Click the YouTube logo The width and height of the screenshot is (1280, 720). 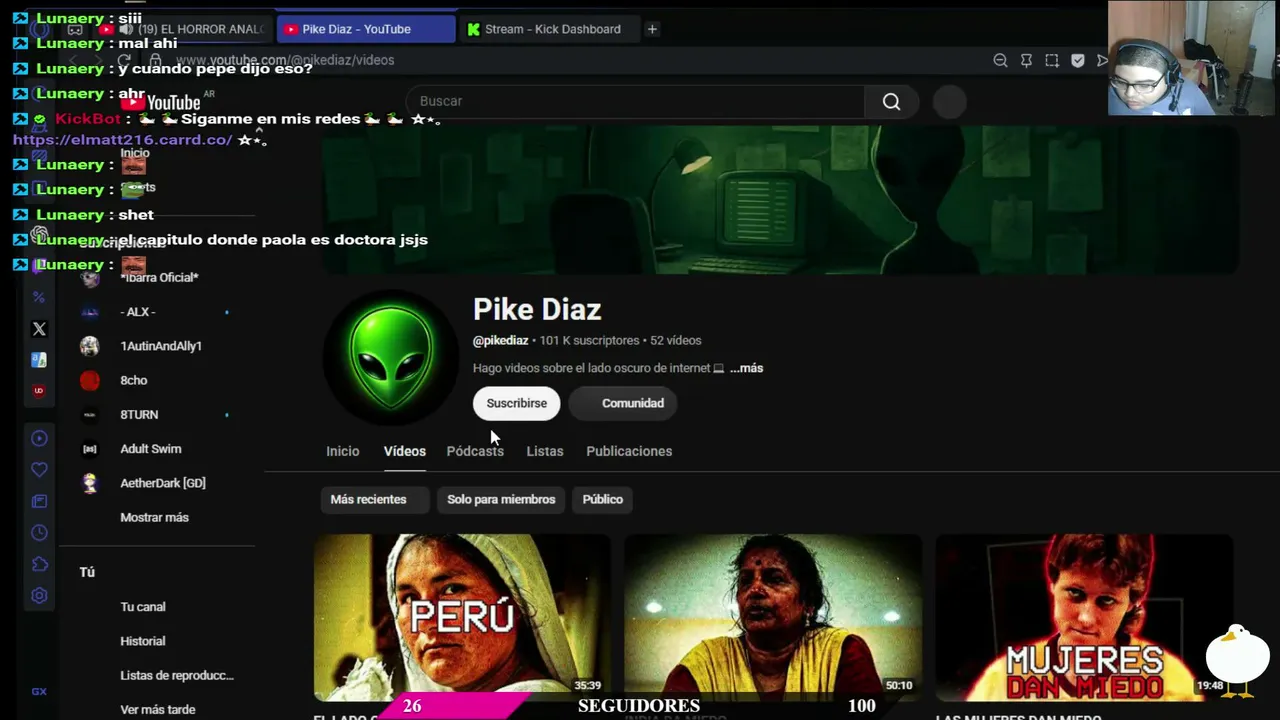[x=160, y=101]
